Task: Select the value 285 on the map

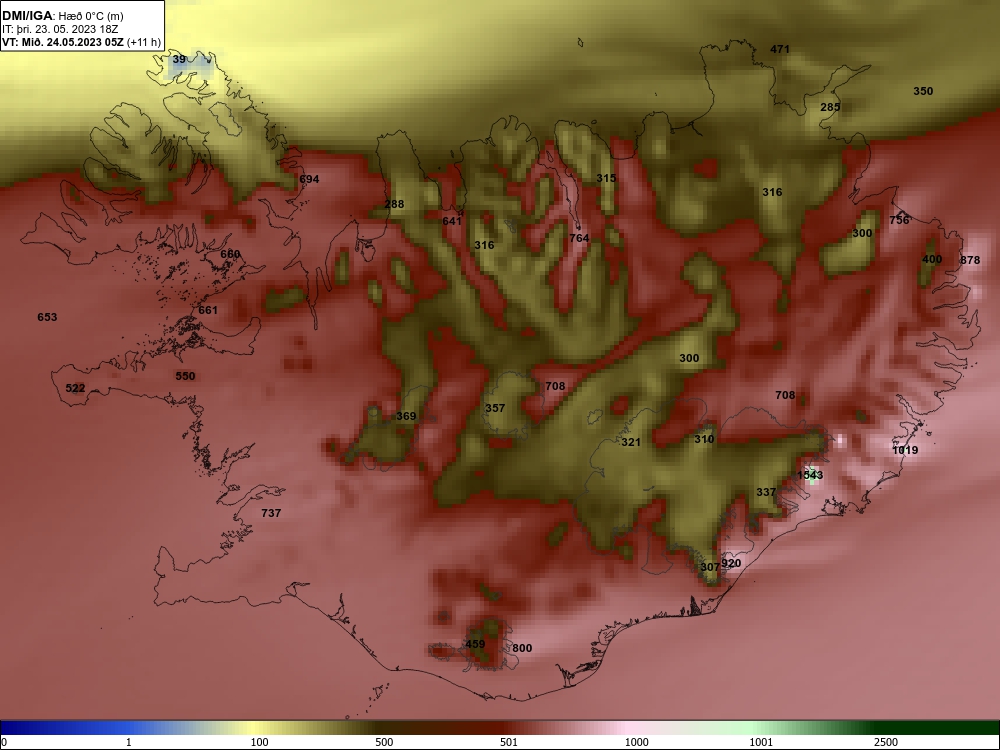Action: [830, 107]
